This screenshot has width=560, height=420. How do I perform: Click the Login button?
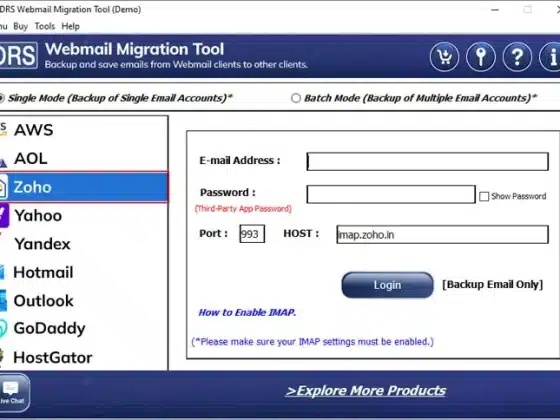(387, 285)
